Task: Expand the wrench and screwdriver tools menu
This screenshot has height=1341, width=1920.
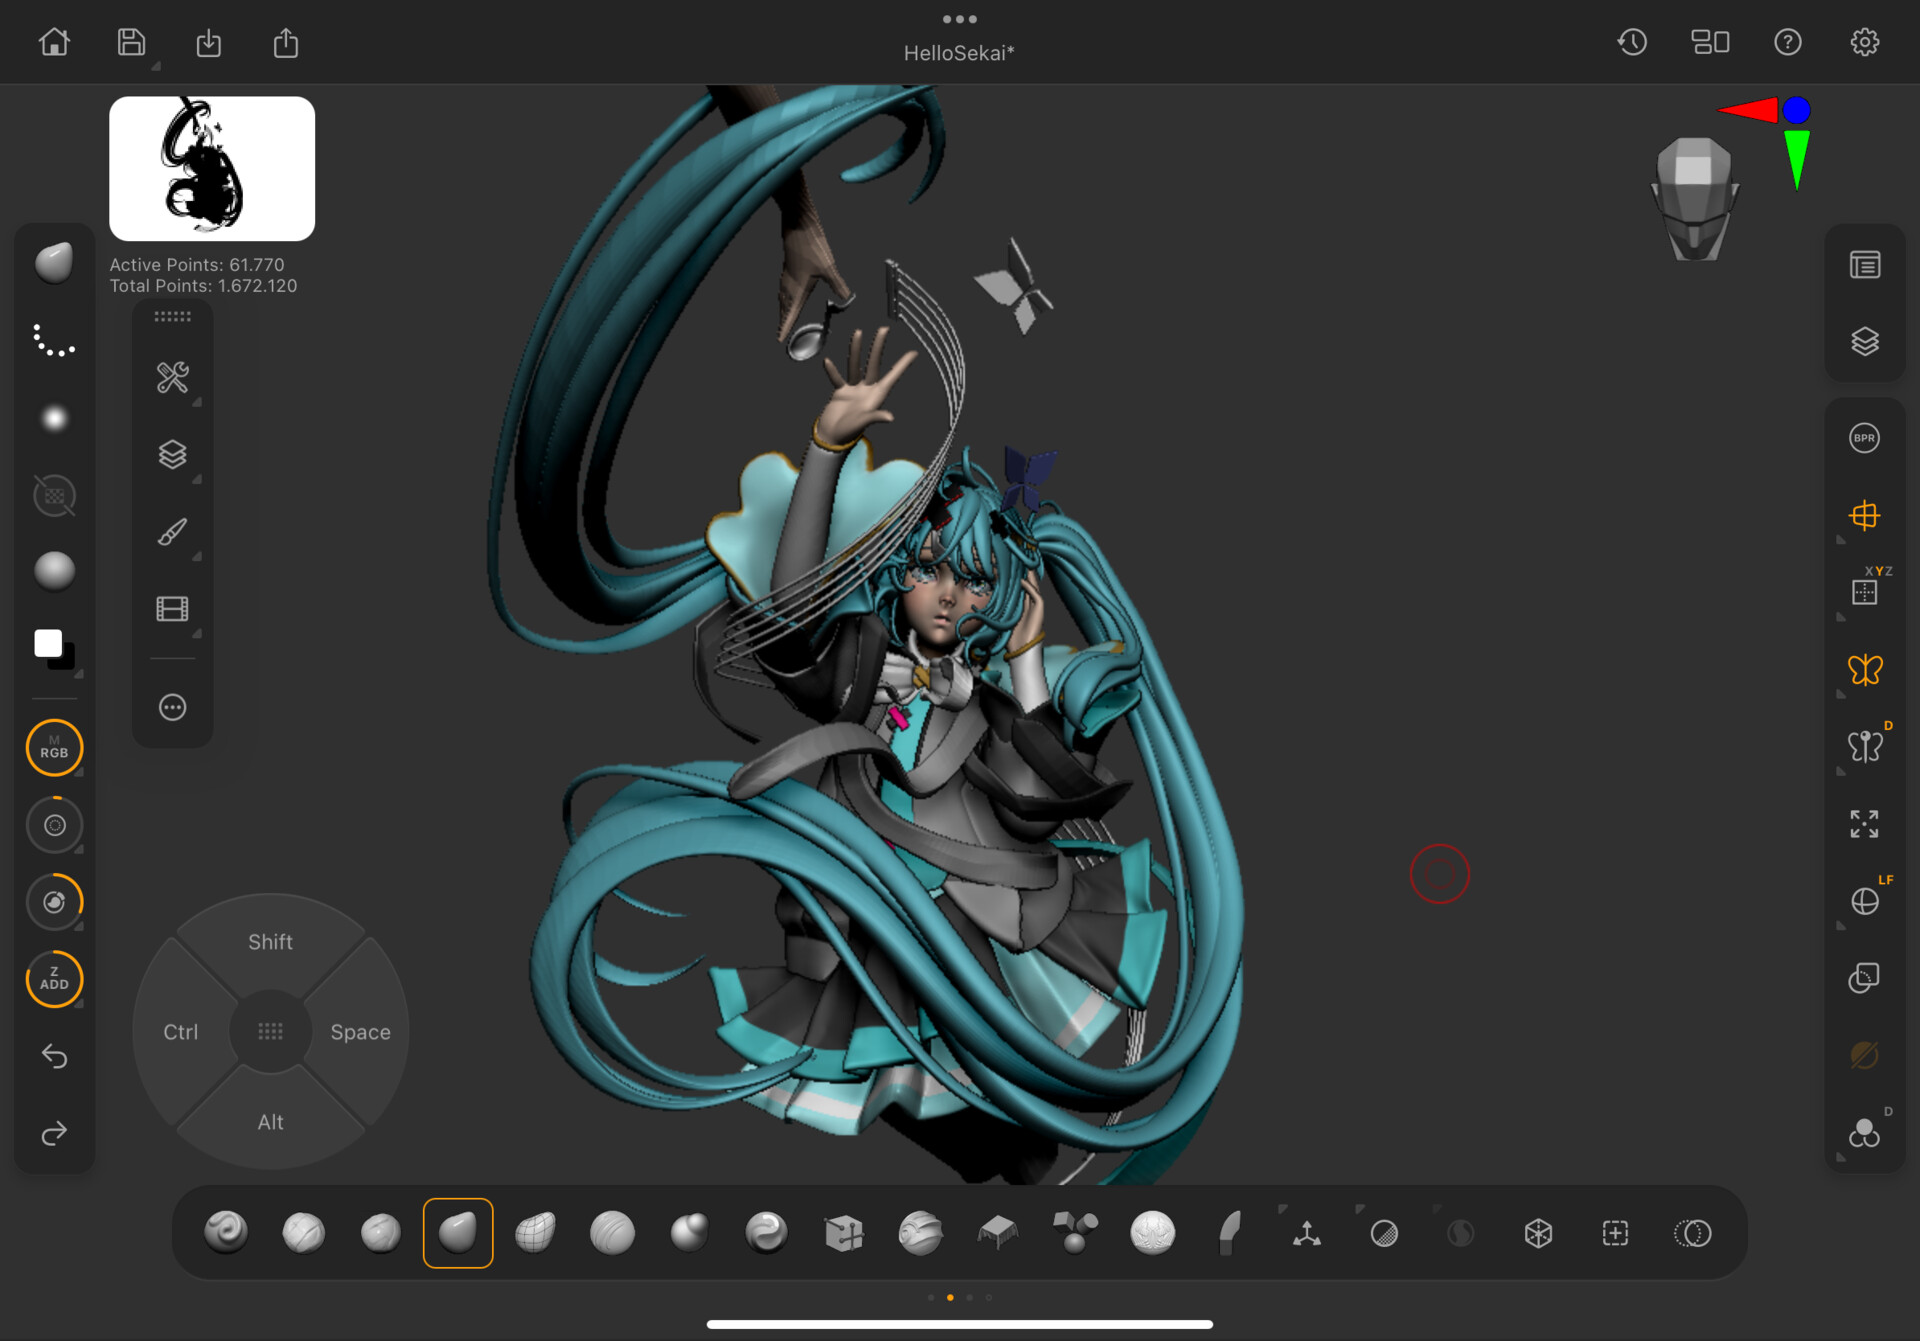Action: [172, 377]
